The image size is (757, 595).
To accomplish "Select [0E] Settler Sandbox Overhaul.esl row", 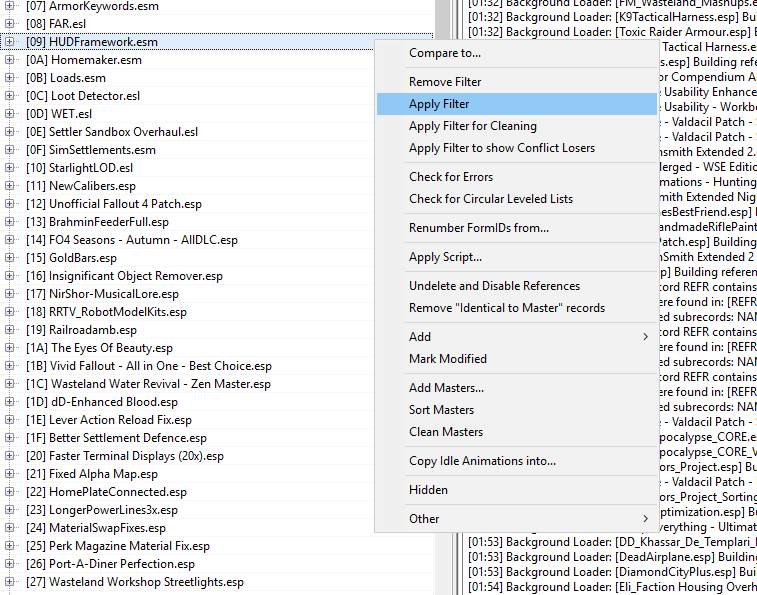I will (x=112, y=132).
